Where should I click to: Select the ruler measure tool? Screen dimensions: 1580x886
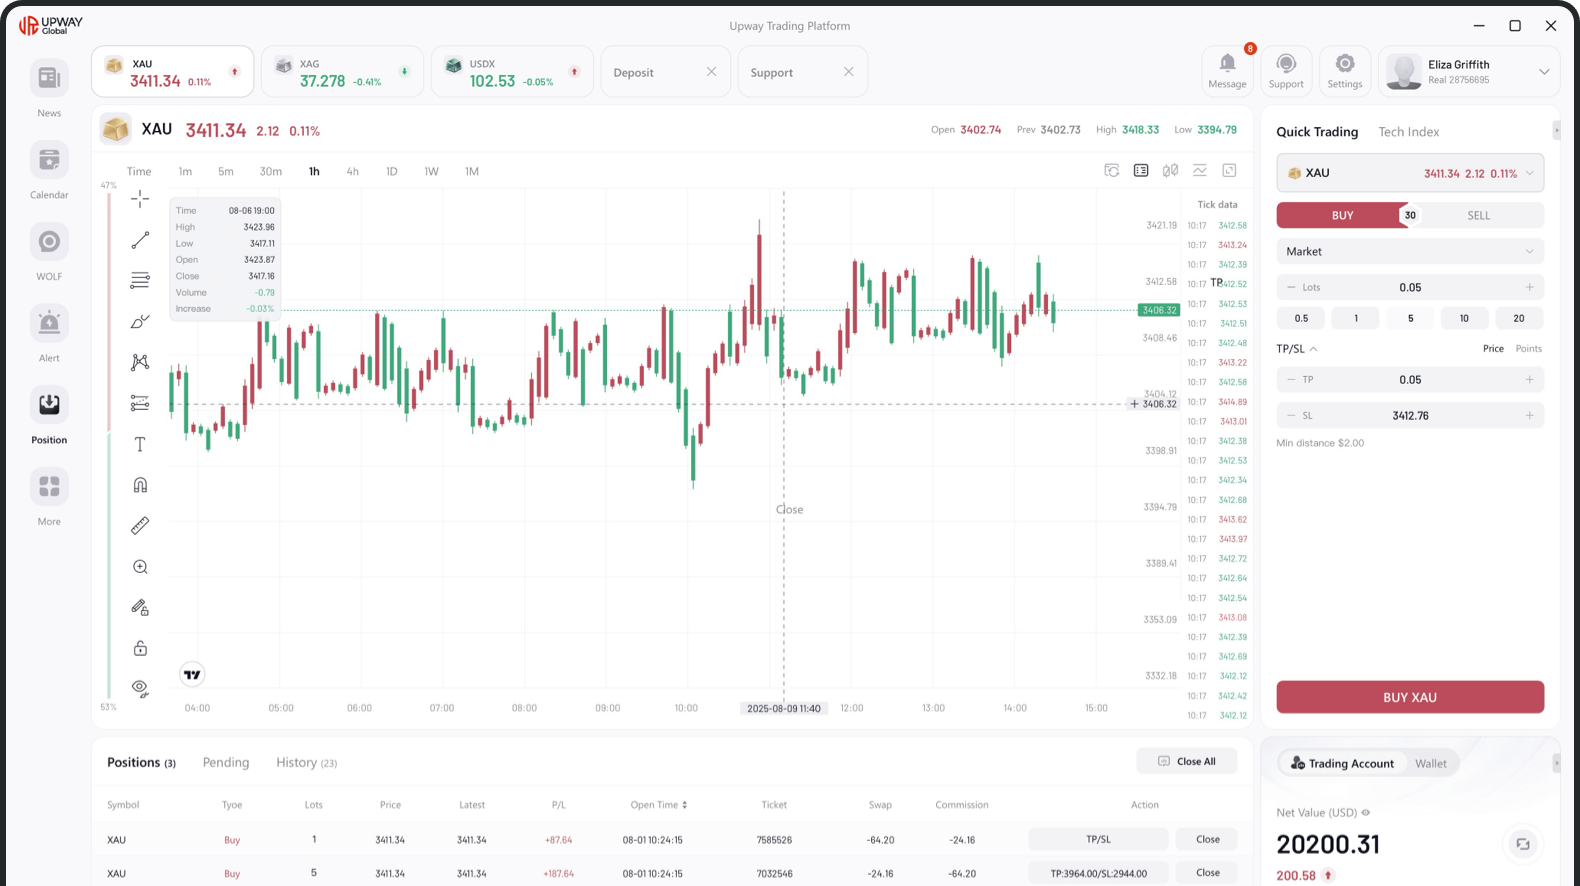click(x=140, y=526)
